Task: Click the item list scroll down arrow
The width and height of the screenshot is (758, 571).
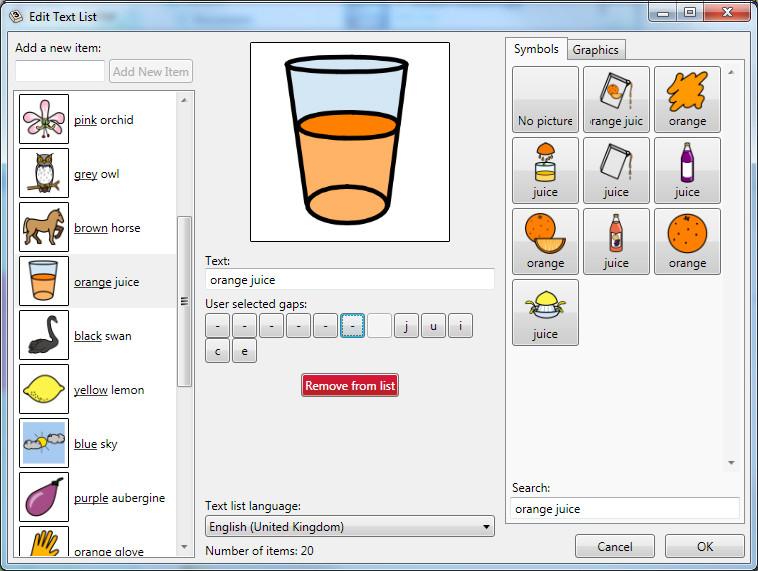Action: pos(184,547)
